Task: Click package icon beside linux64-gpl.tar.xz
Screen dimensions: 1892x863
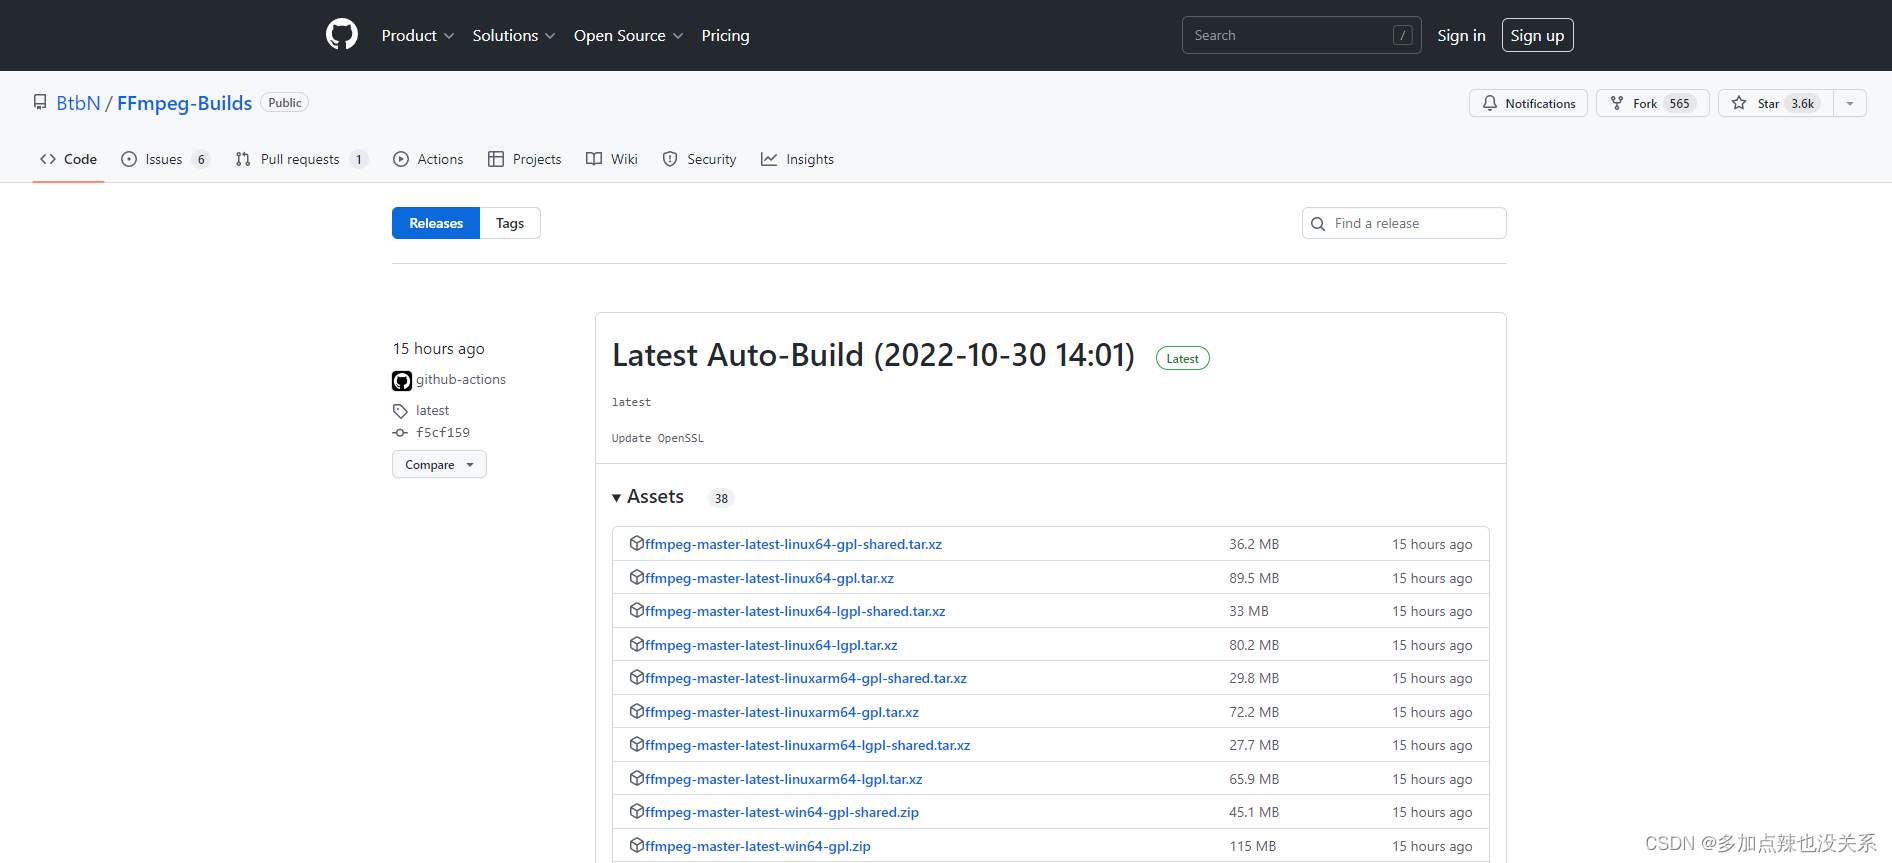Action: [637, 577]
